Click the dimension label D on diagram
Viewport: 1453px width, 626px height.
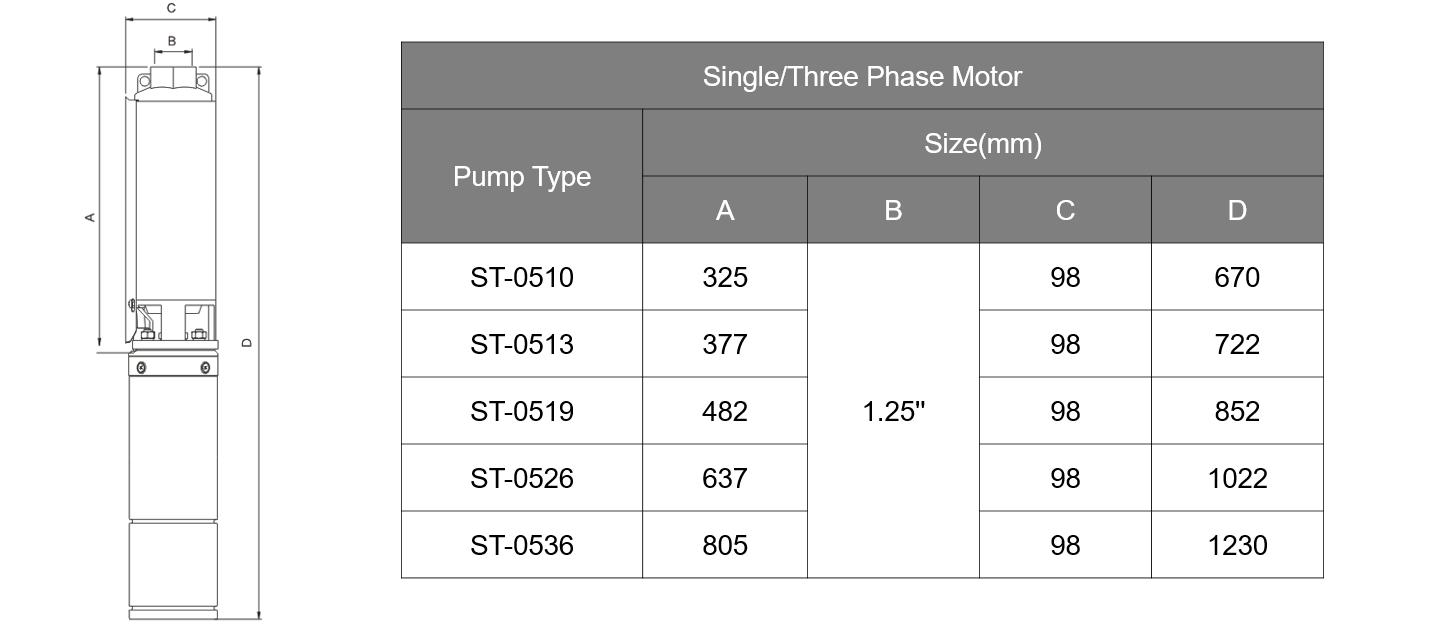pos(247,343)
